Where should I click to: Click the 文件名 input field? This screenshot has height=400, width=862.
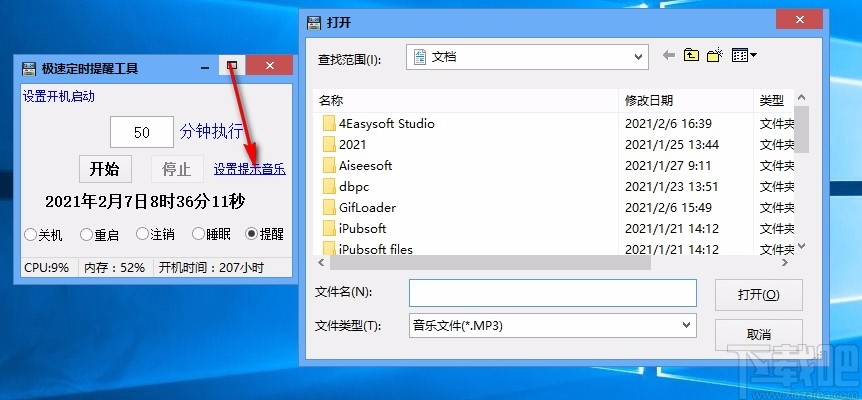pyautogui.click(x=552, y=293)
